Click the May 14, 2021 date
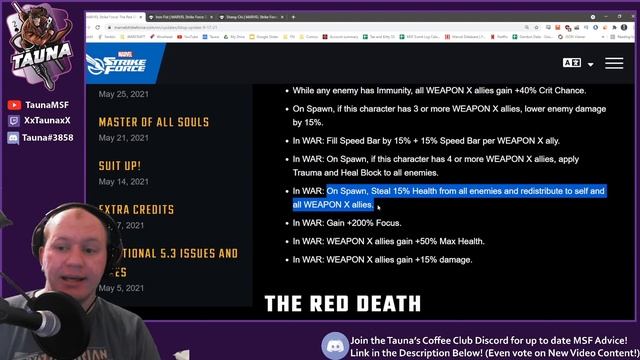This screenshot has height=360, width=640. click(123, 182)
